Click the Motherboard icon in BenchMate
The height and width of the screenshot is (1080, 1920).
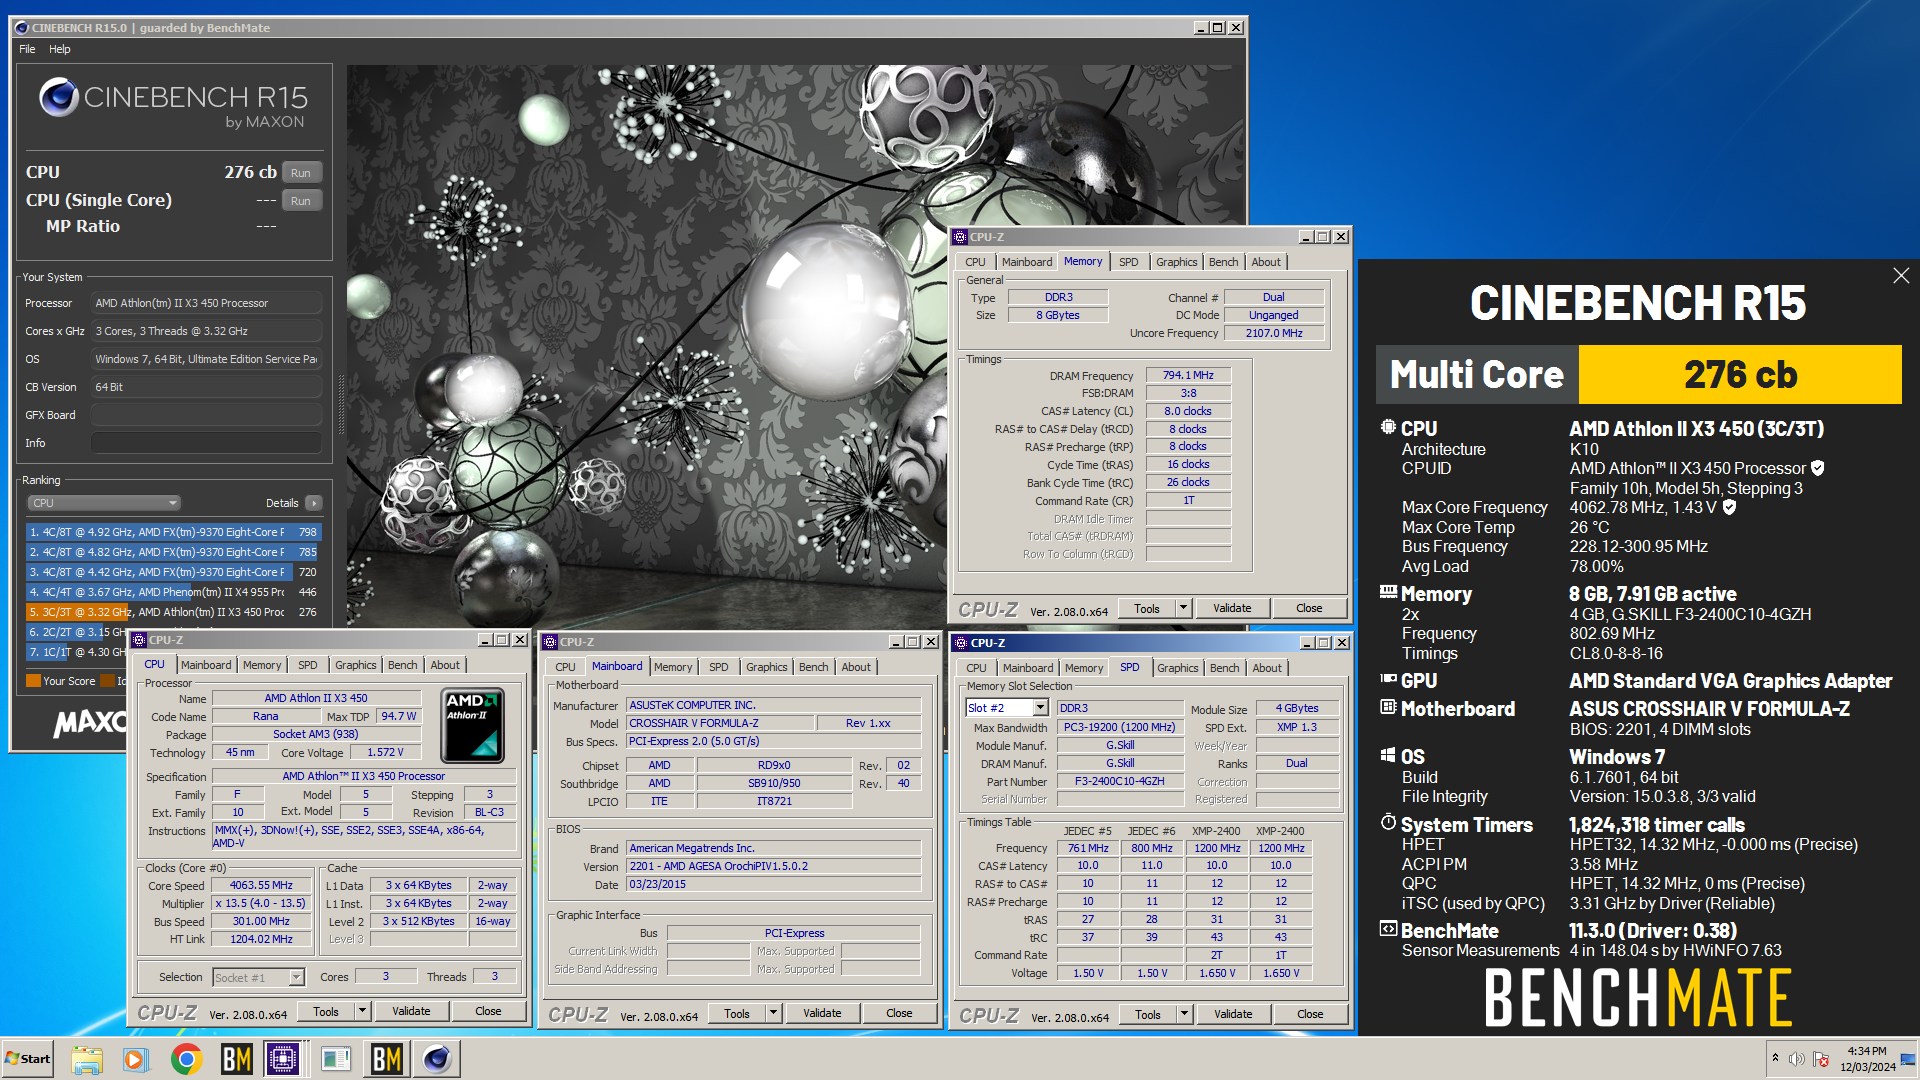pyautogui.click(x=1388, y=707)
